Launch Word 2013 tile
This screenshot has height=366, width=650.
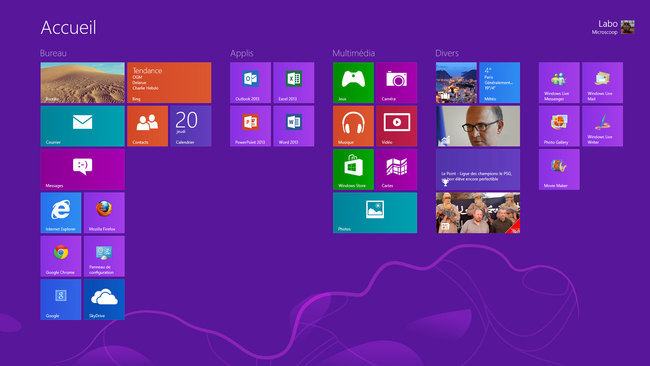pyautogui.click(x=293, y=126)
